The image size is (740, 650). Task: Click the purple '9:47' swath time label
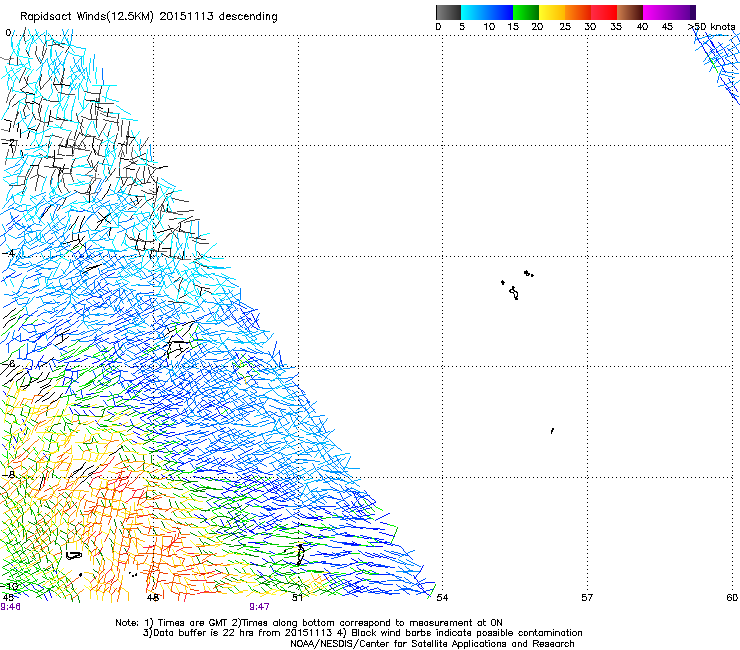(260, 607)
